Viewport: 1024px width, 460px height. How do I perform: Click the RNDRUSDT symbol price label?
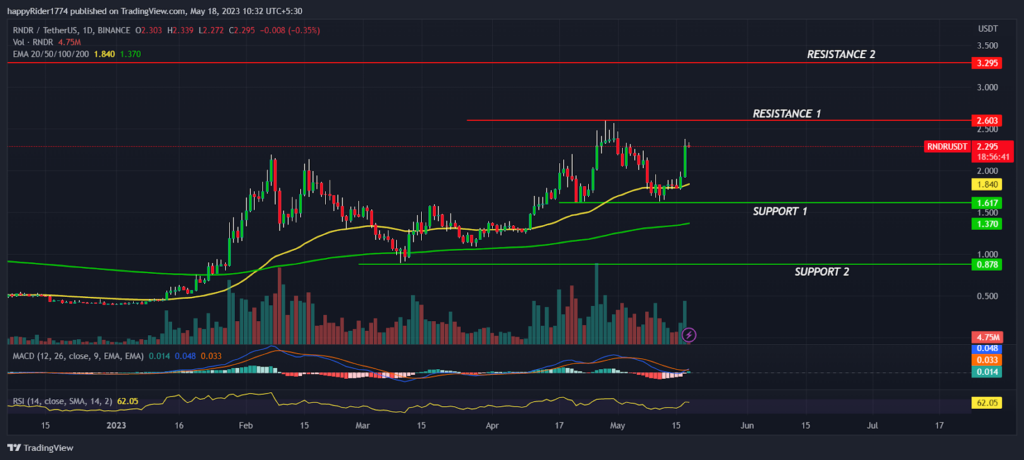pos(946,147)
